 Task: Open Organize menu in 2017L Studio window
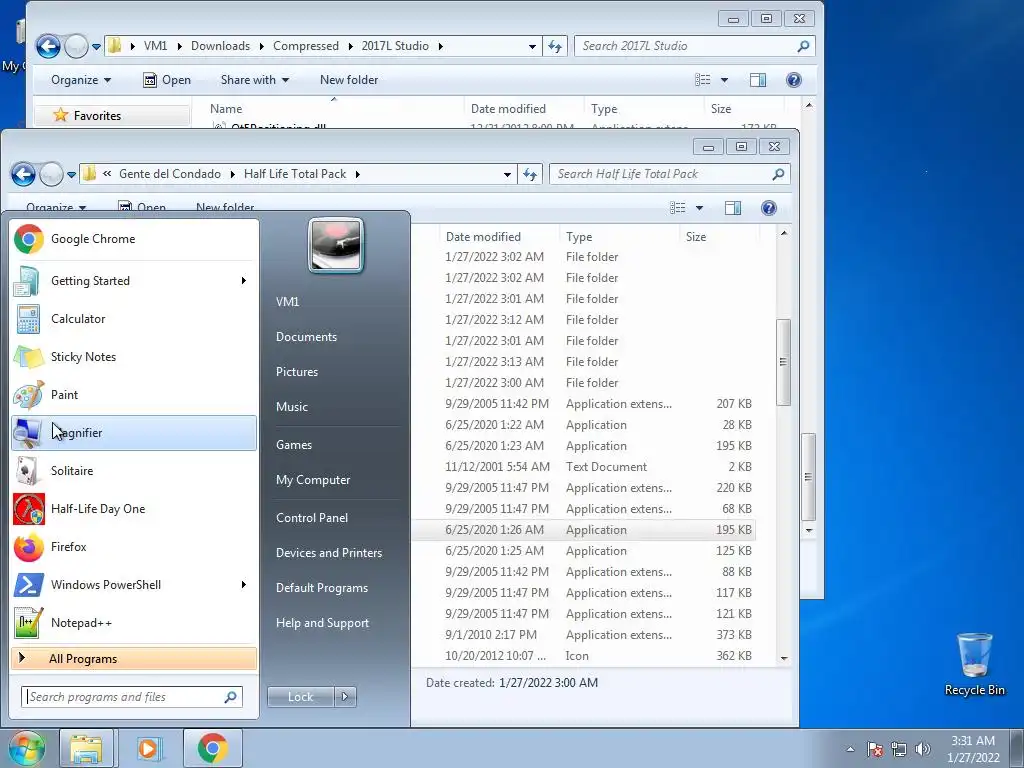click(x=80, y=80)
